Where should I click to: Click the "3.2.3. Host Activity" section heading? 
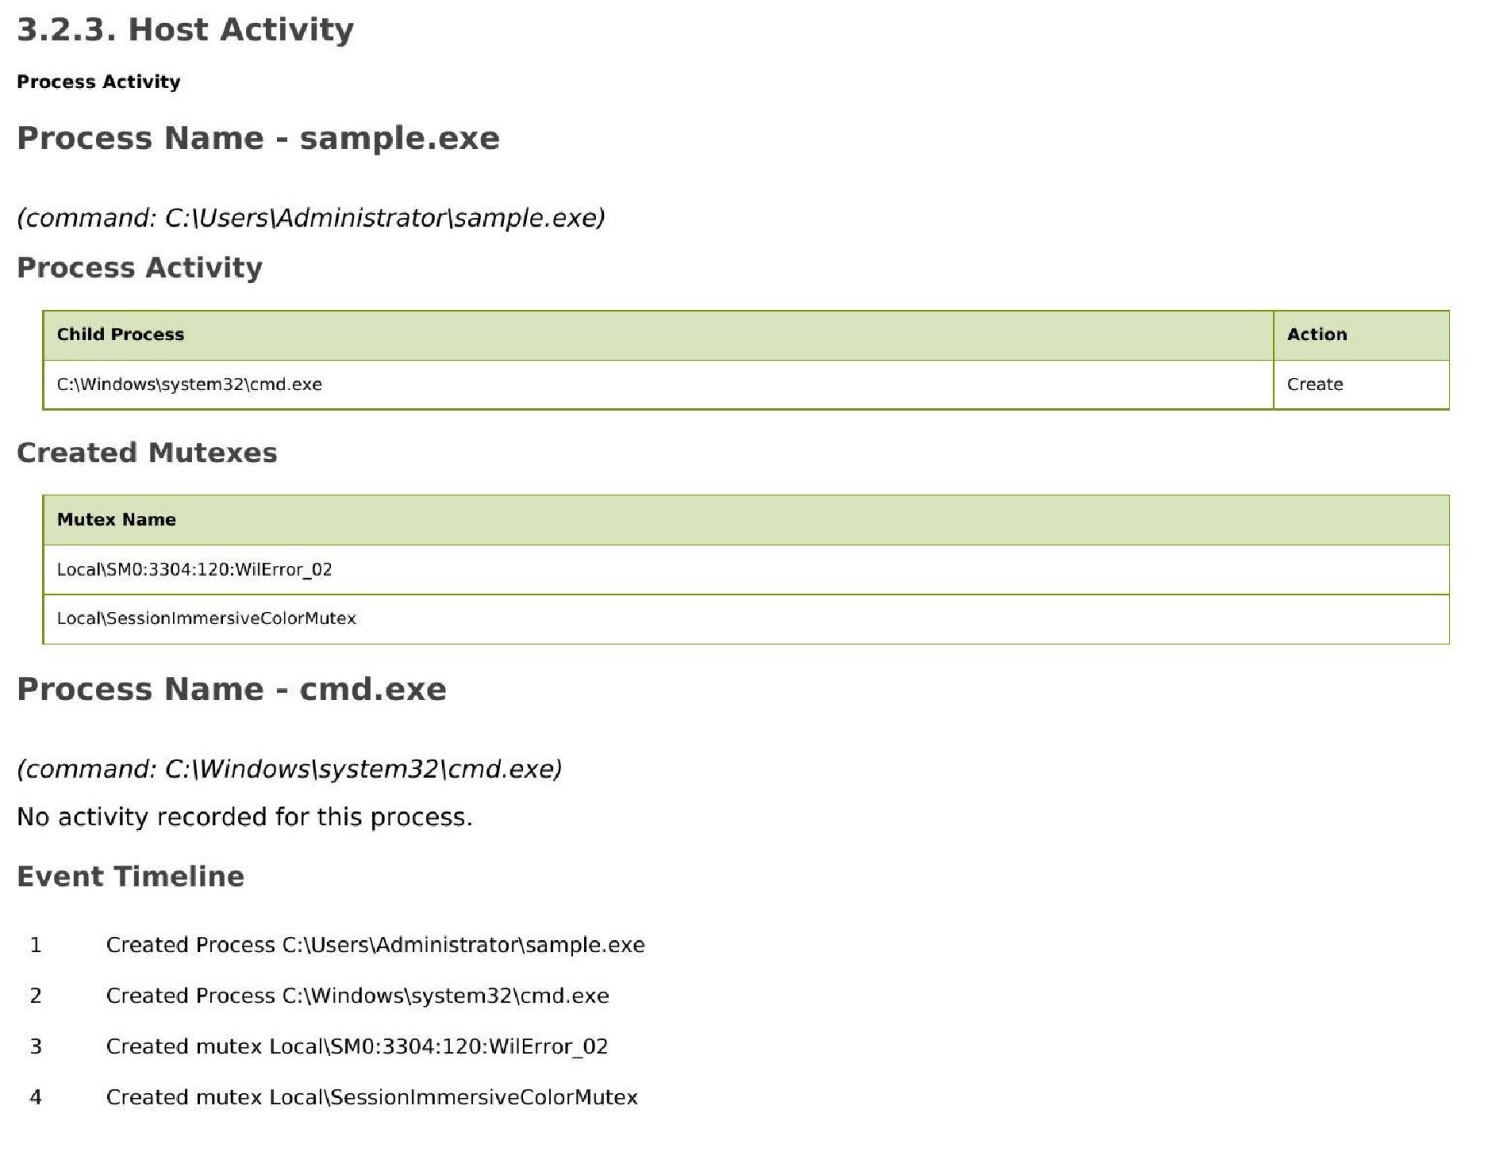[x=185, y=30]
